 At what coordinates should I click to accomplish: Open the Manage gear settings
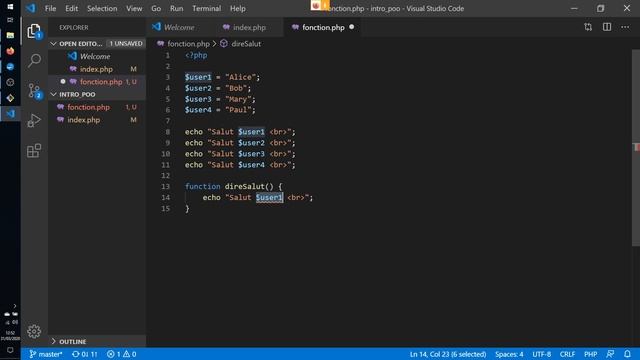click(34, 331)
